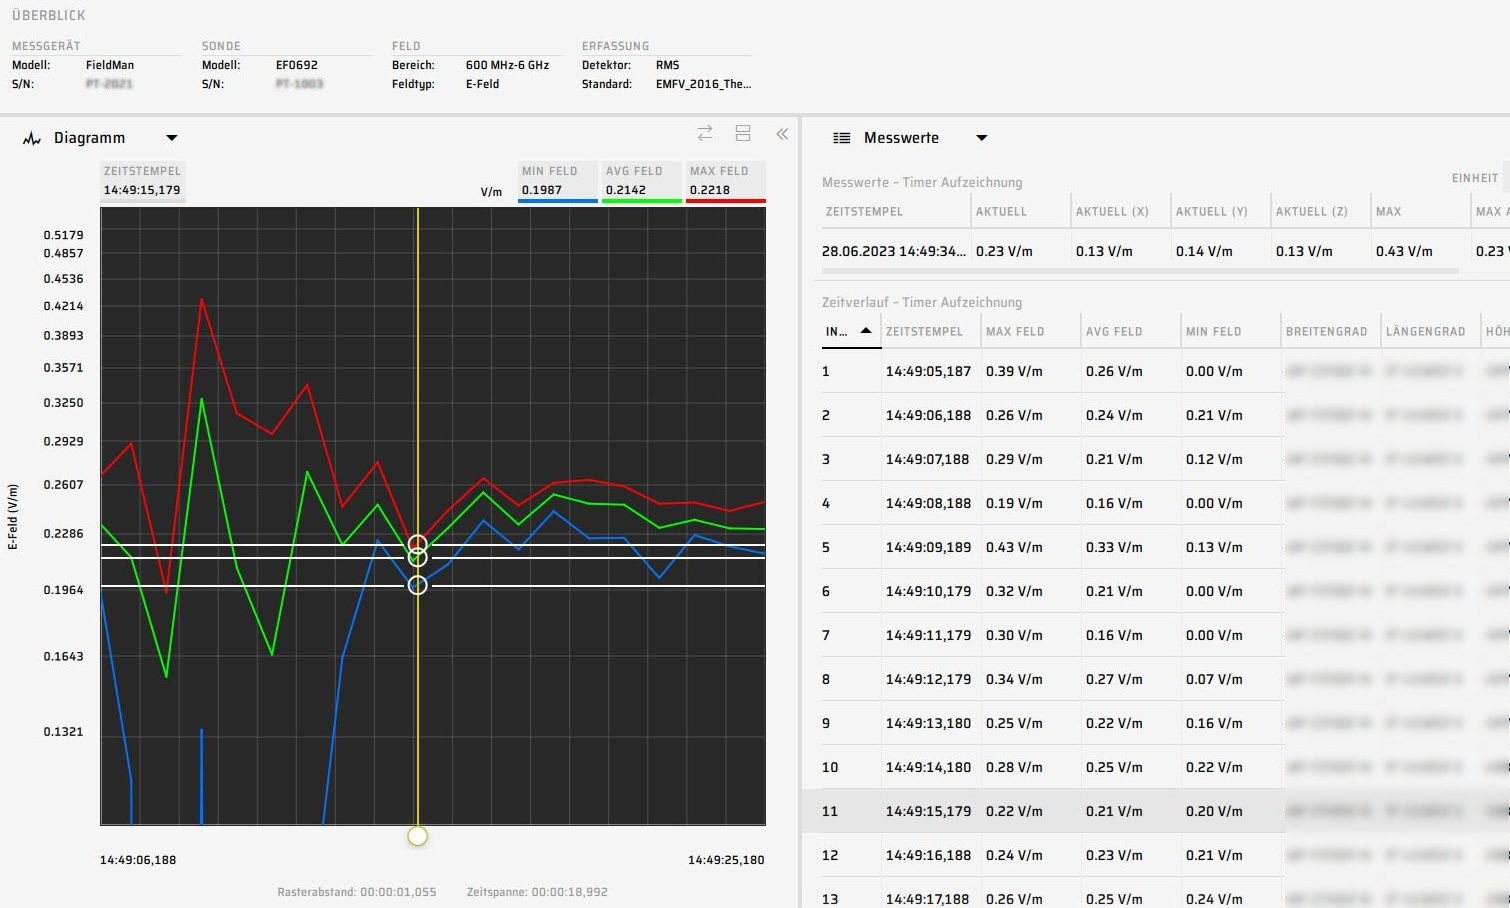Click the Messwerte list icon
1510x908 pixels.
point(842,138)
